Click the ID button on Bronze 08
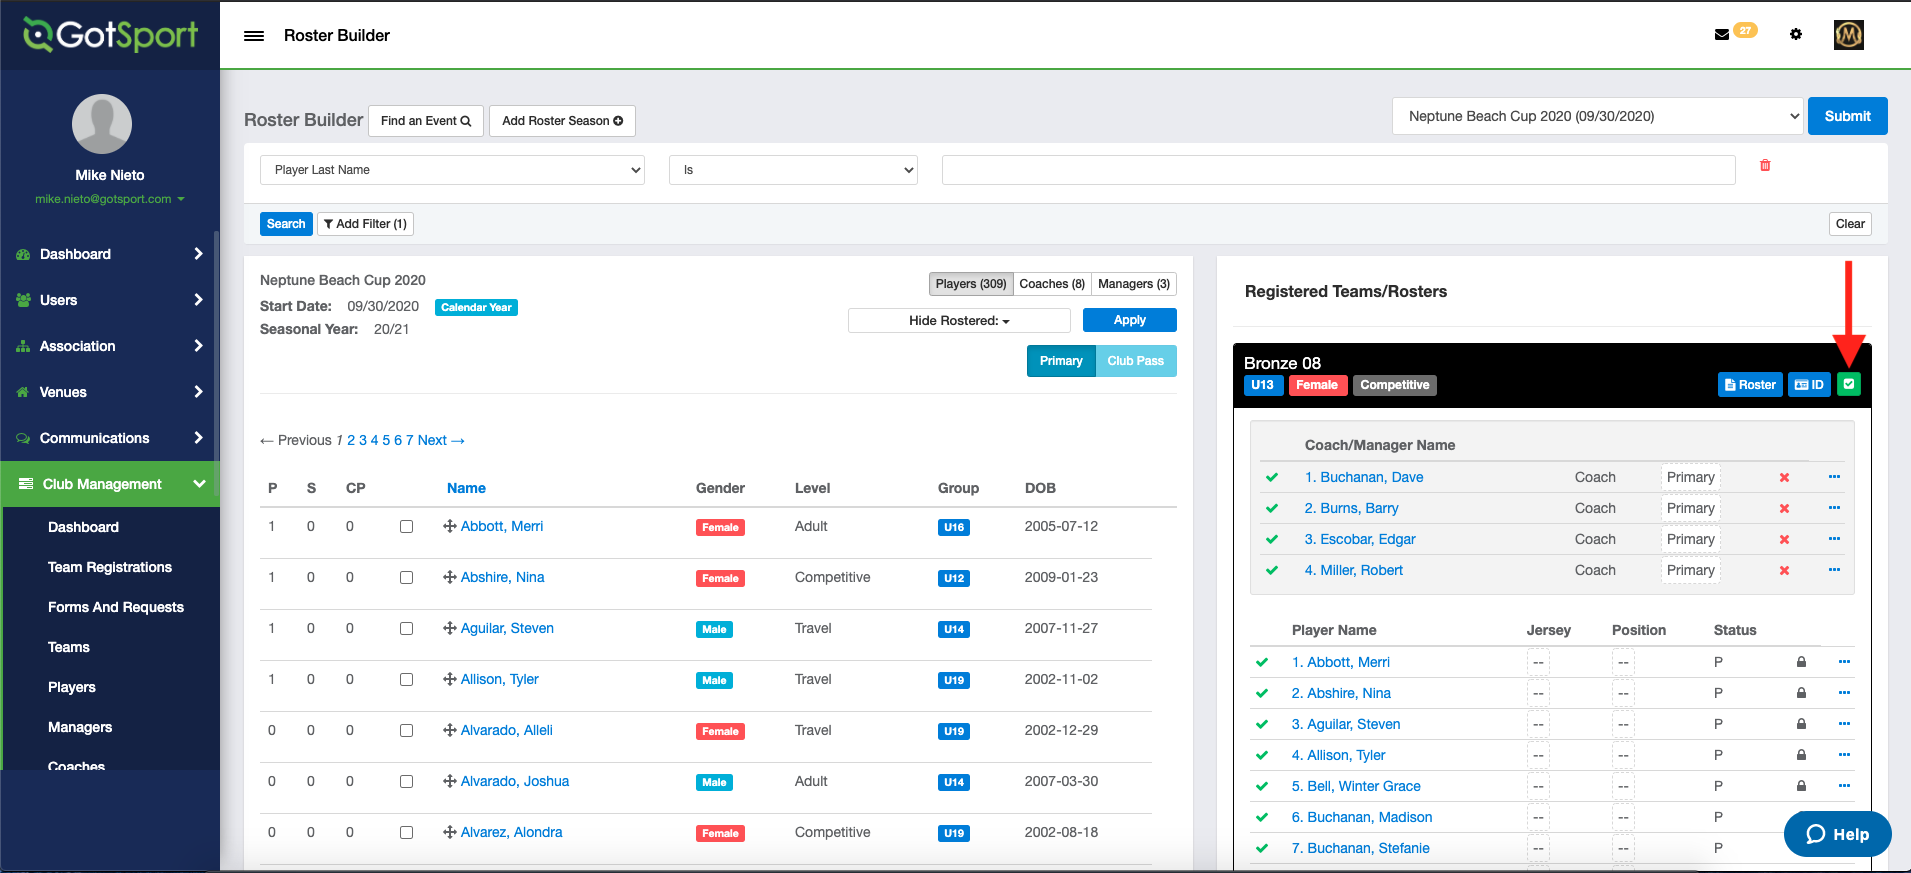The image size is (1911, 873). click(1809, 385)
